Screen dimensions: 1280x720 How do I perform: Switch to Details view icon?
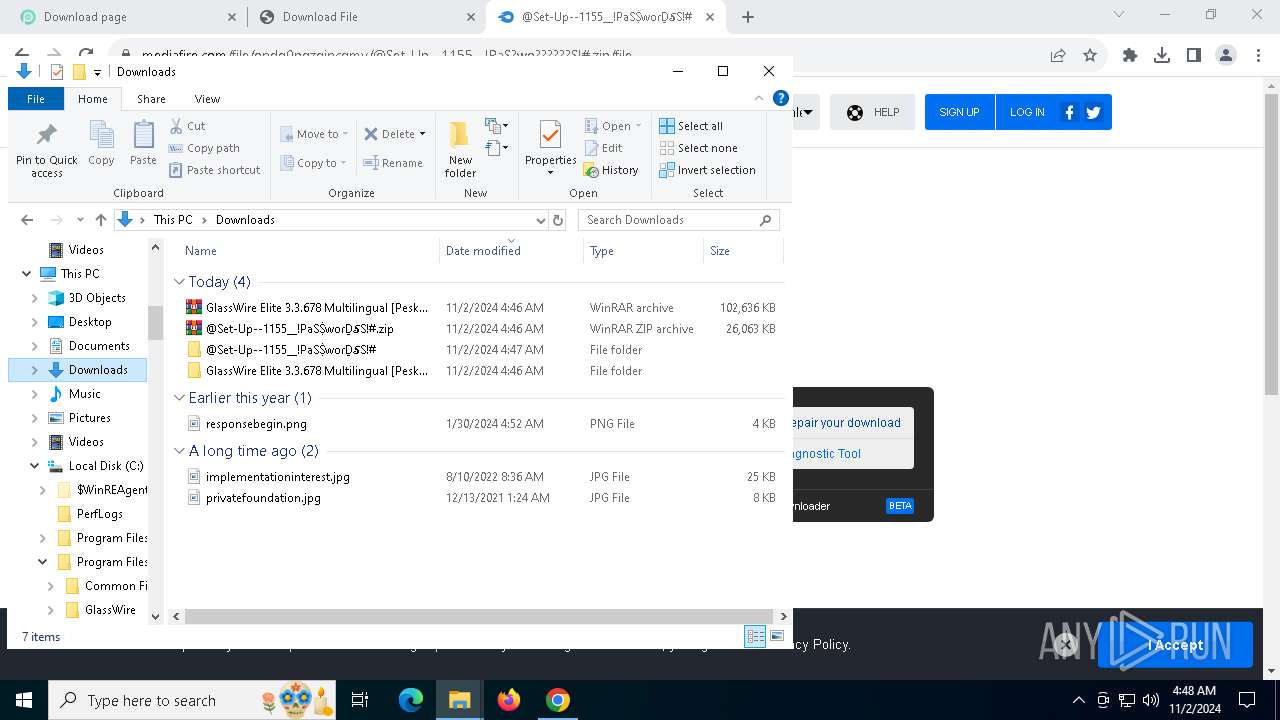(x=755, y=636)
